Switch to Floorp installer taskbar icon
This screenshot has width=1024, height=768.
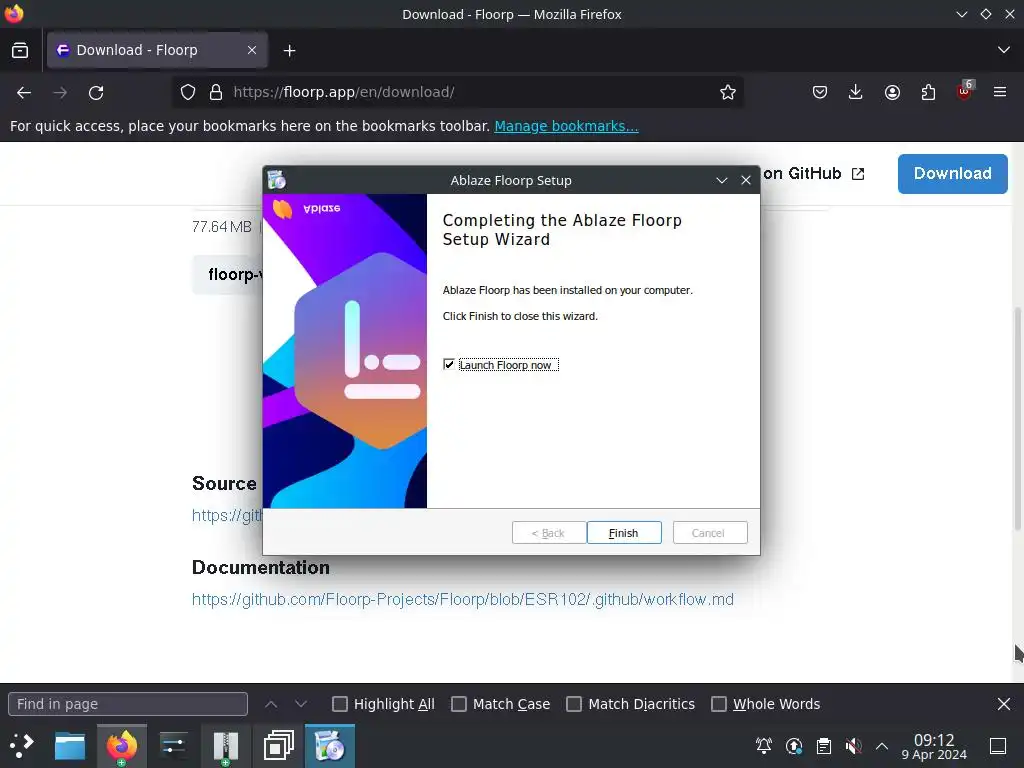[330, 746]
